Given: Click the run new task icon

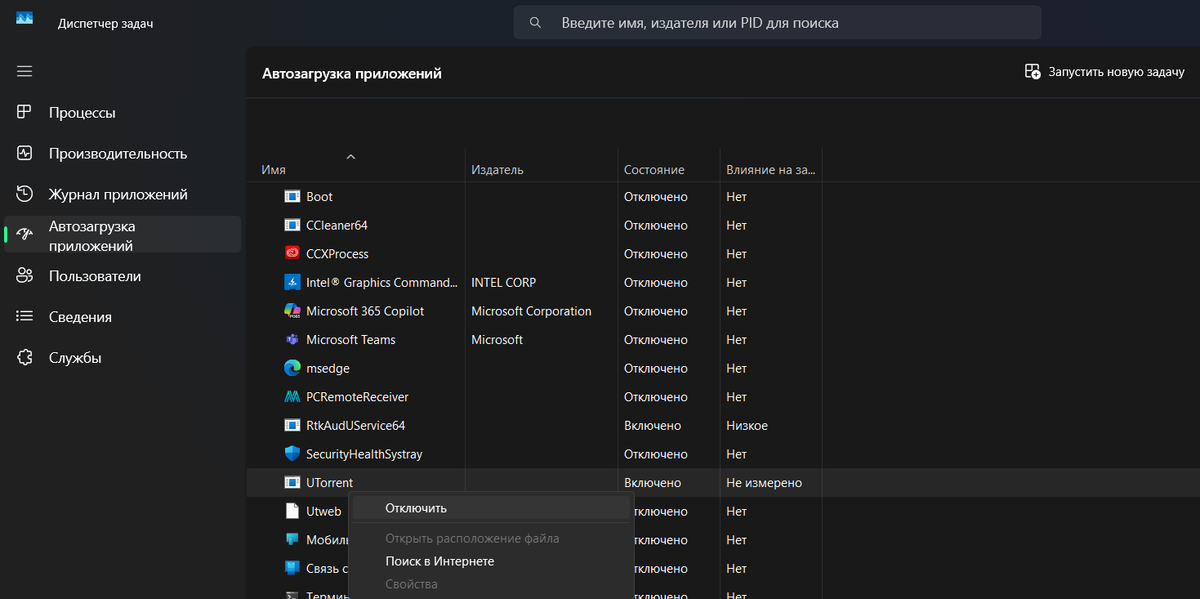Looking at the screenshot, I should click(x=1033, y=72).
